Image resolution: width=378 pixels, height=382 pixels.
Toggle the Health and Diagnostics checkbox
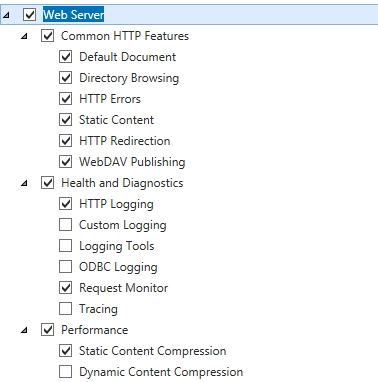click(x=48, y=183)
